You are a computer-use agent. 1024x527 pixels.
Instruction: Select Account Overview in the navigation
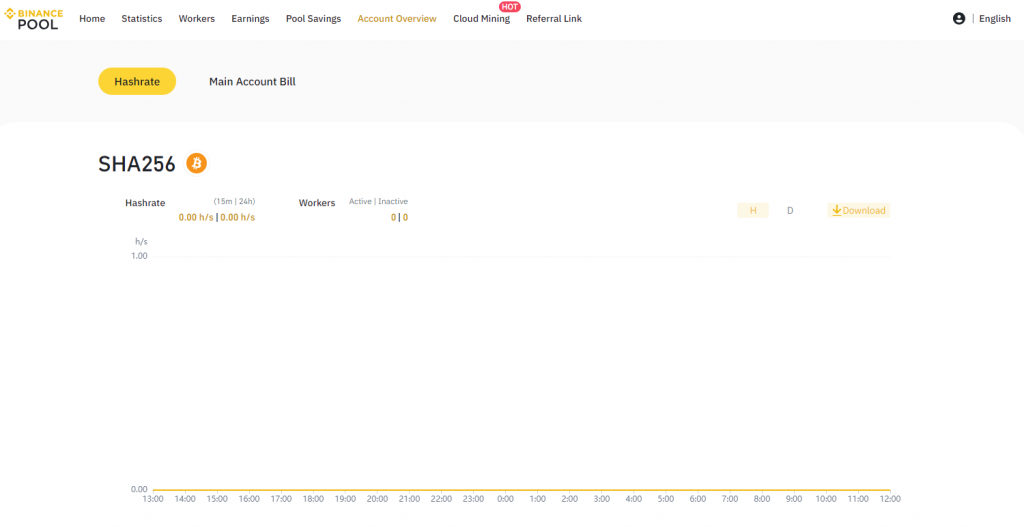click(x=397, y=19)
